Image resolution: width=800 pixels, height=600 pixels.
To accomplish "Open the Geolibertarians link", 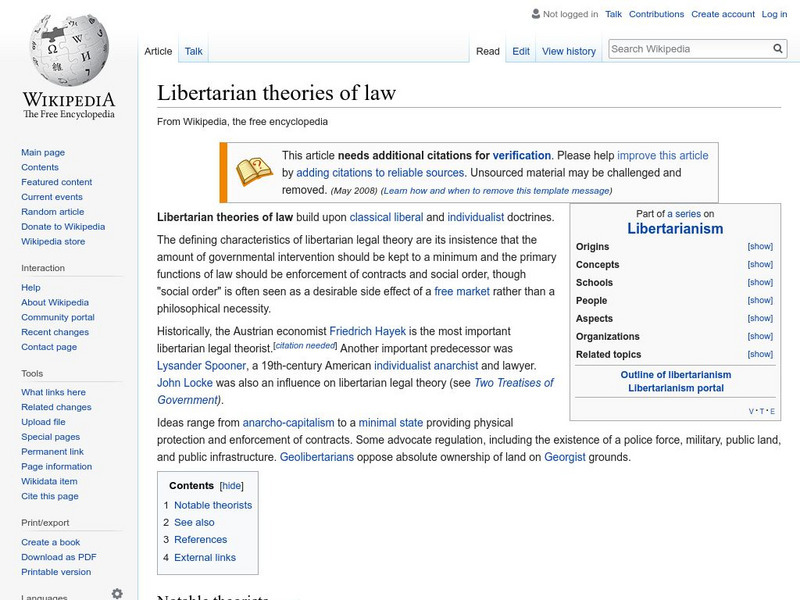I will coord(317,457).
